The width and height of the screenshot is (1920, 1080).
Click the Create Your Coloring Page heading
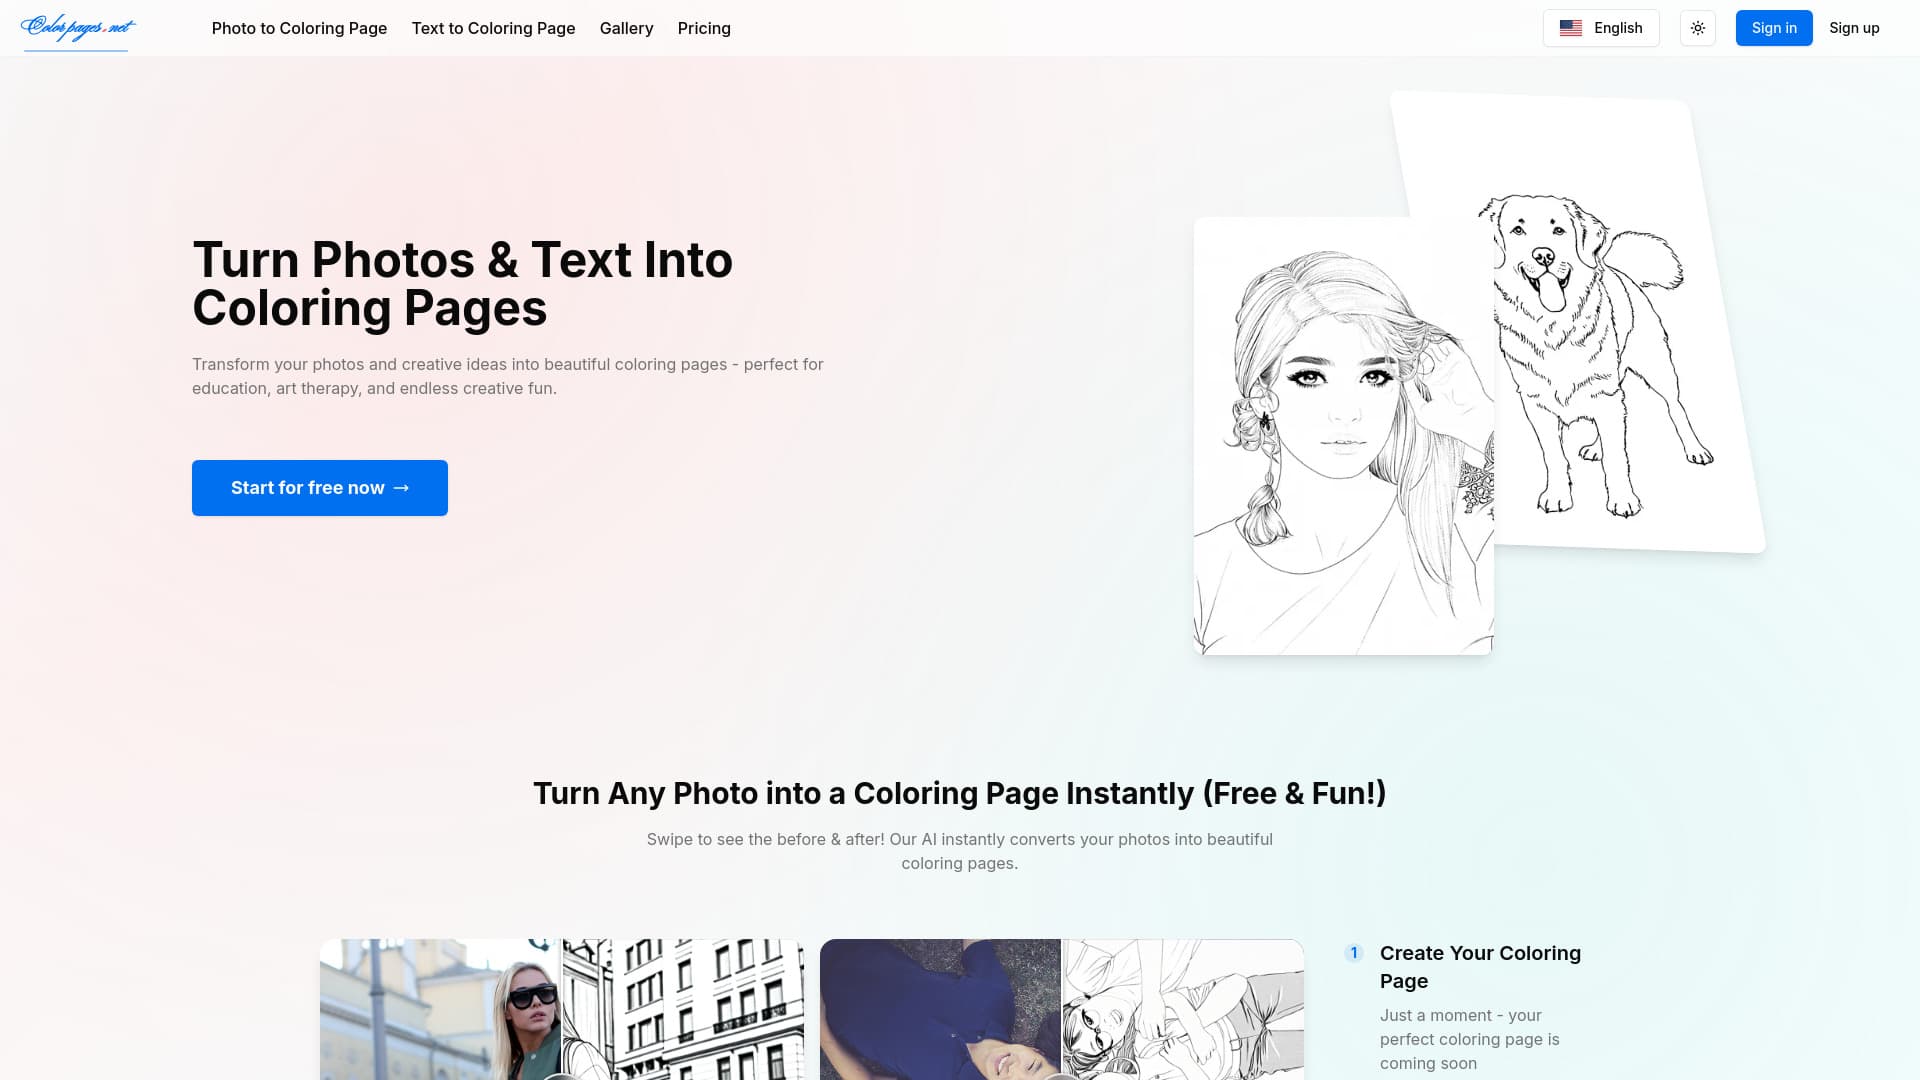pos(1479,967)
